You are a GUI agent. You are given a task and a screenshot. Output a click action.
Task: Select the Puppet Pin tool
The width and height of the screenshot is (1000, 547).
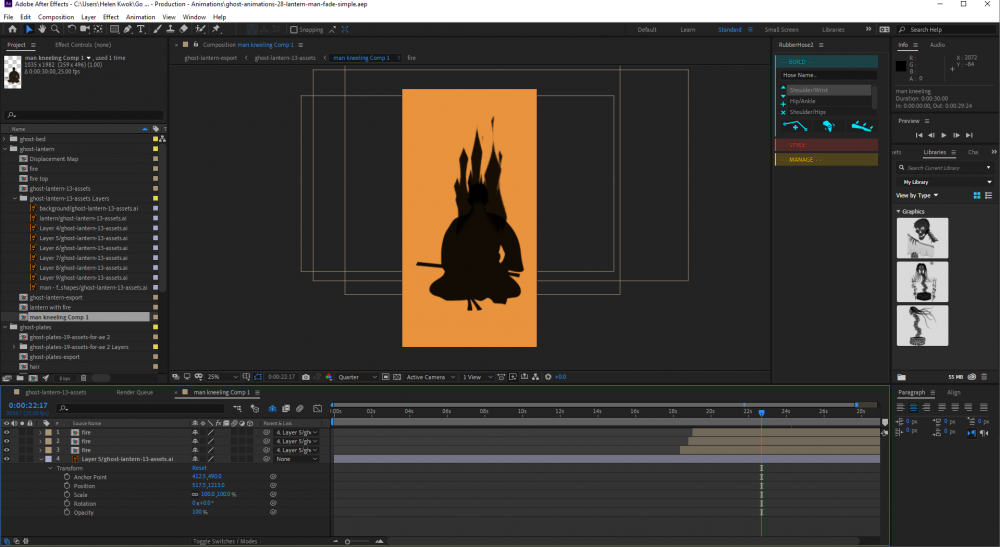216,29
